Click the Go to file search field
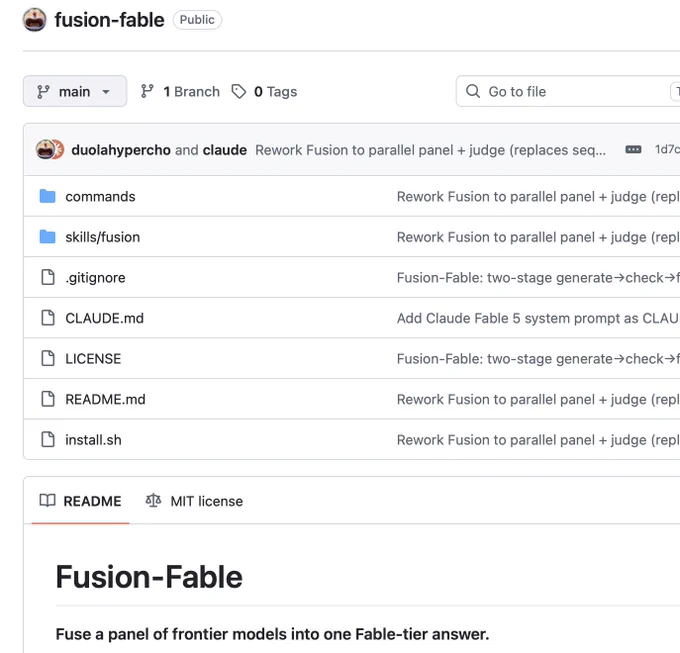This screenshot has height=653, width=680. click(x=568, y=91)
